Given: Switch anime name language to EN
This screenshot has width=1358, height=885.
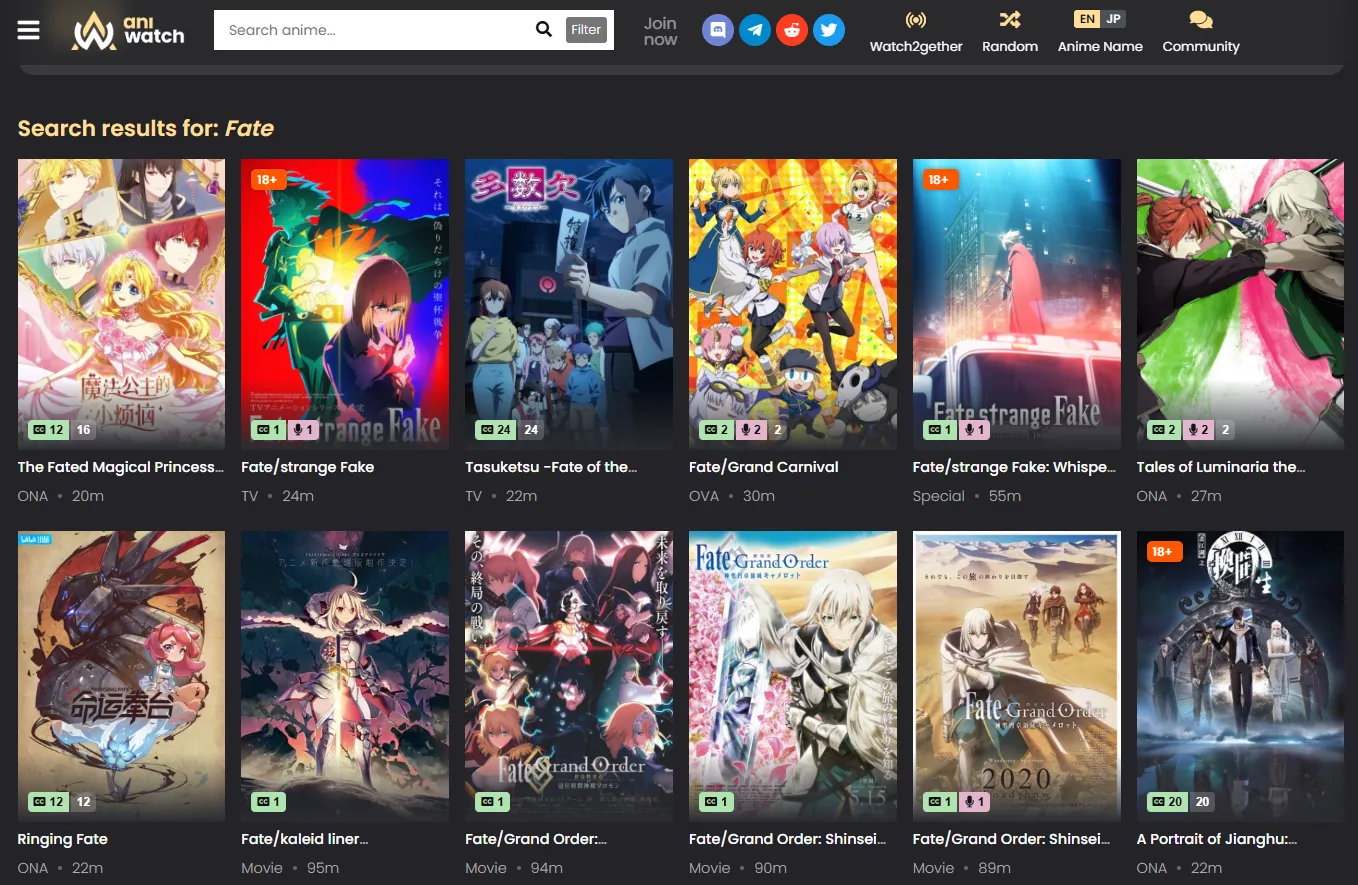Looking at the screenshot, I should [1086, 19].
